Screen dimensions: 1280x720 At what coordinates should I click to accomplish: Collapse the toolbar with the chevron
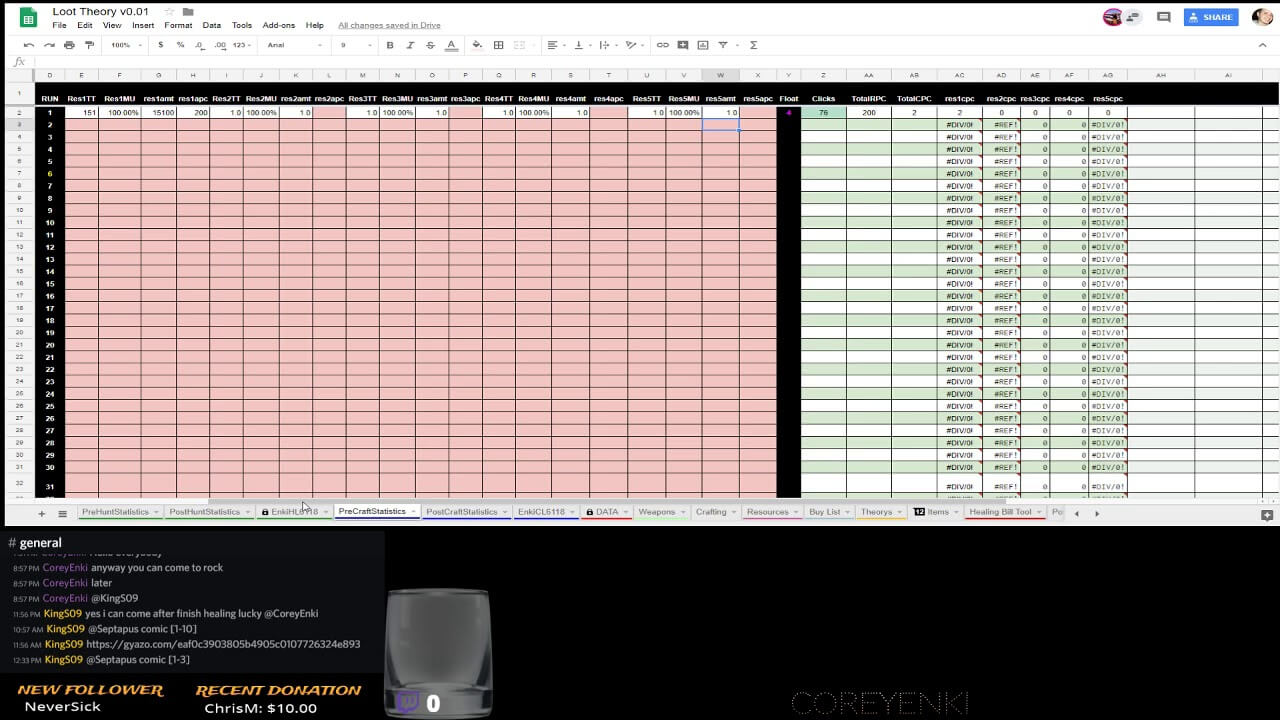point(1262,45)
